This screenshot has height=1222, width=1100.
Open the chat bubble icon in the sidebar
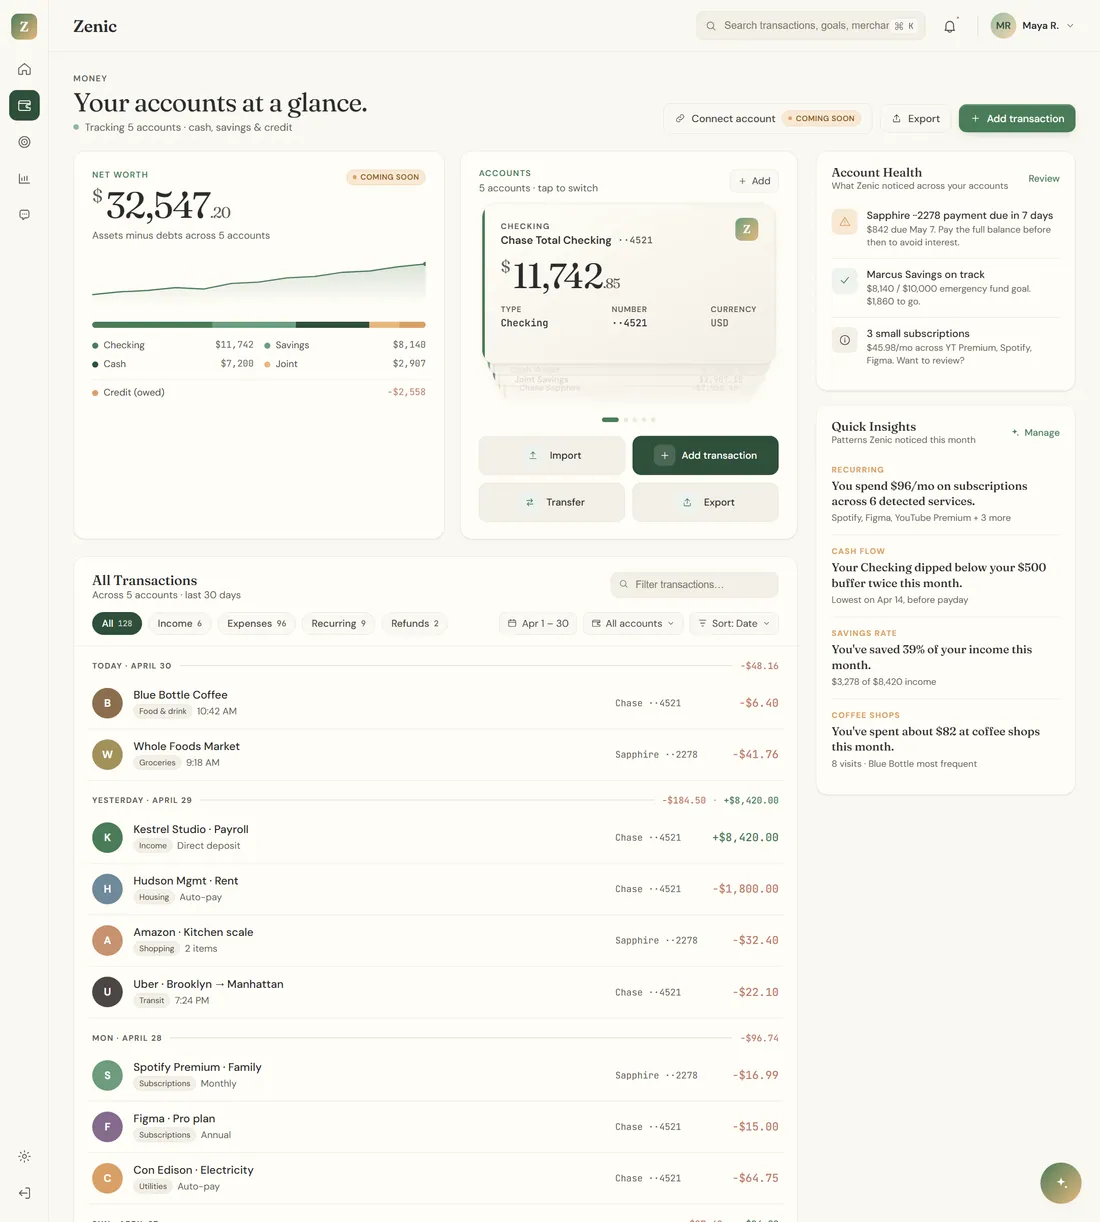tap(24, 215)
